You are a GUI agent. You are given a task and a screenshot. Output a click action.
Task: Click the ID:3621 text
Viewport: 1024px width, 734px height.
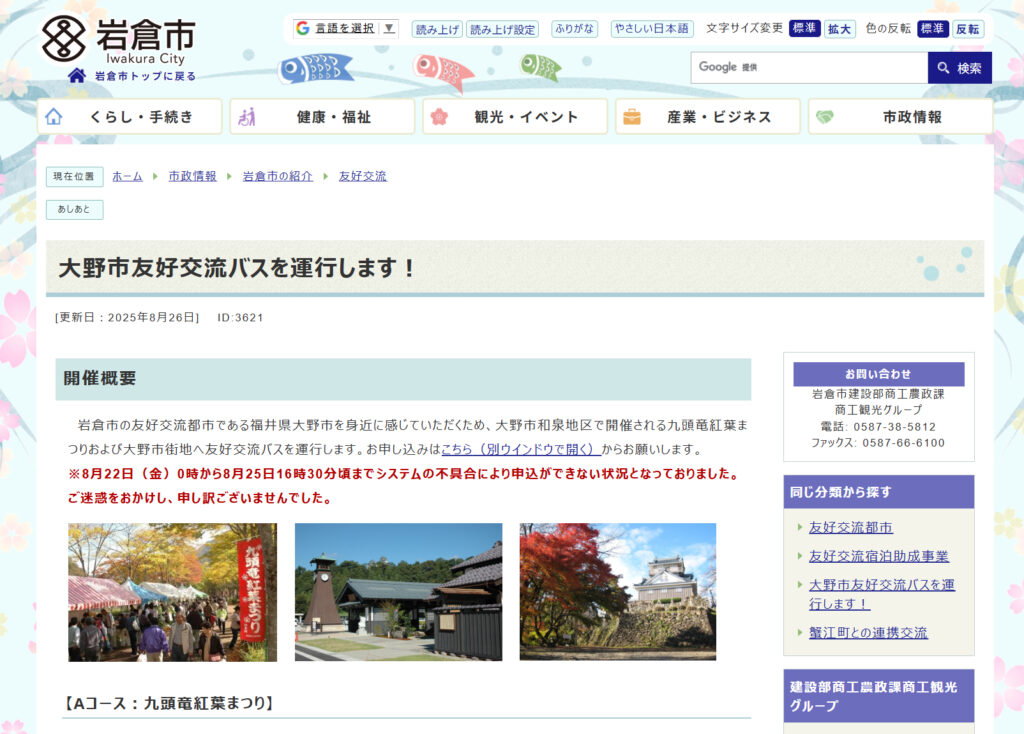click(240, 317)
